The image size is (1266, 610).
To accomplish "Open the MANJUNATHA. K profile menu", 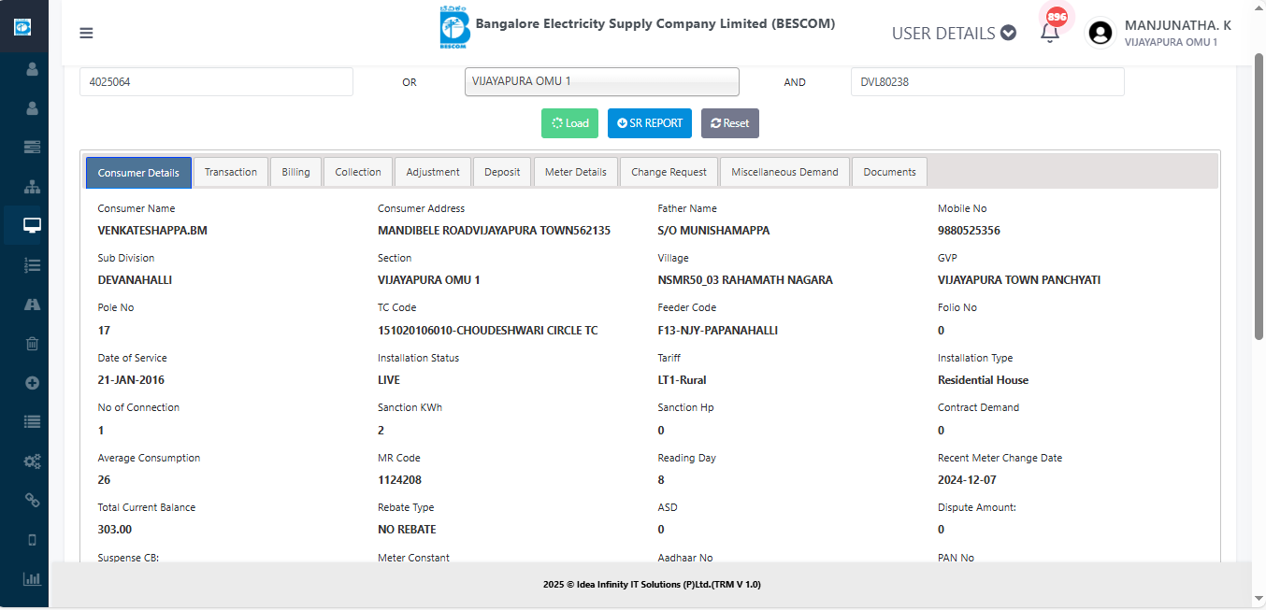I will pyautogui.click(x=1177, y=32).
